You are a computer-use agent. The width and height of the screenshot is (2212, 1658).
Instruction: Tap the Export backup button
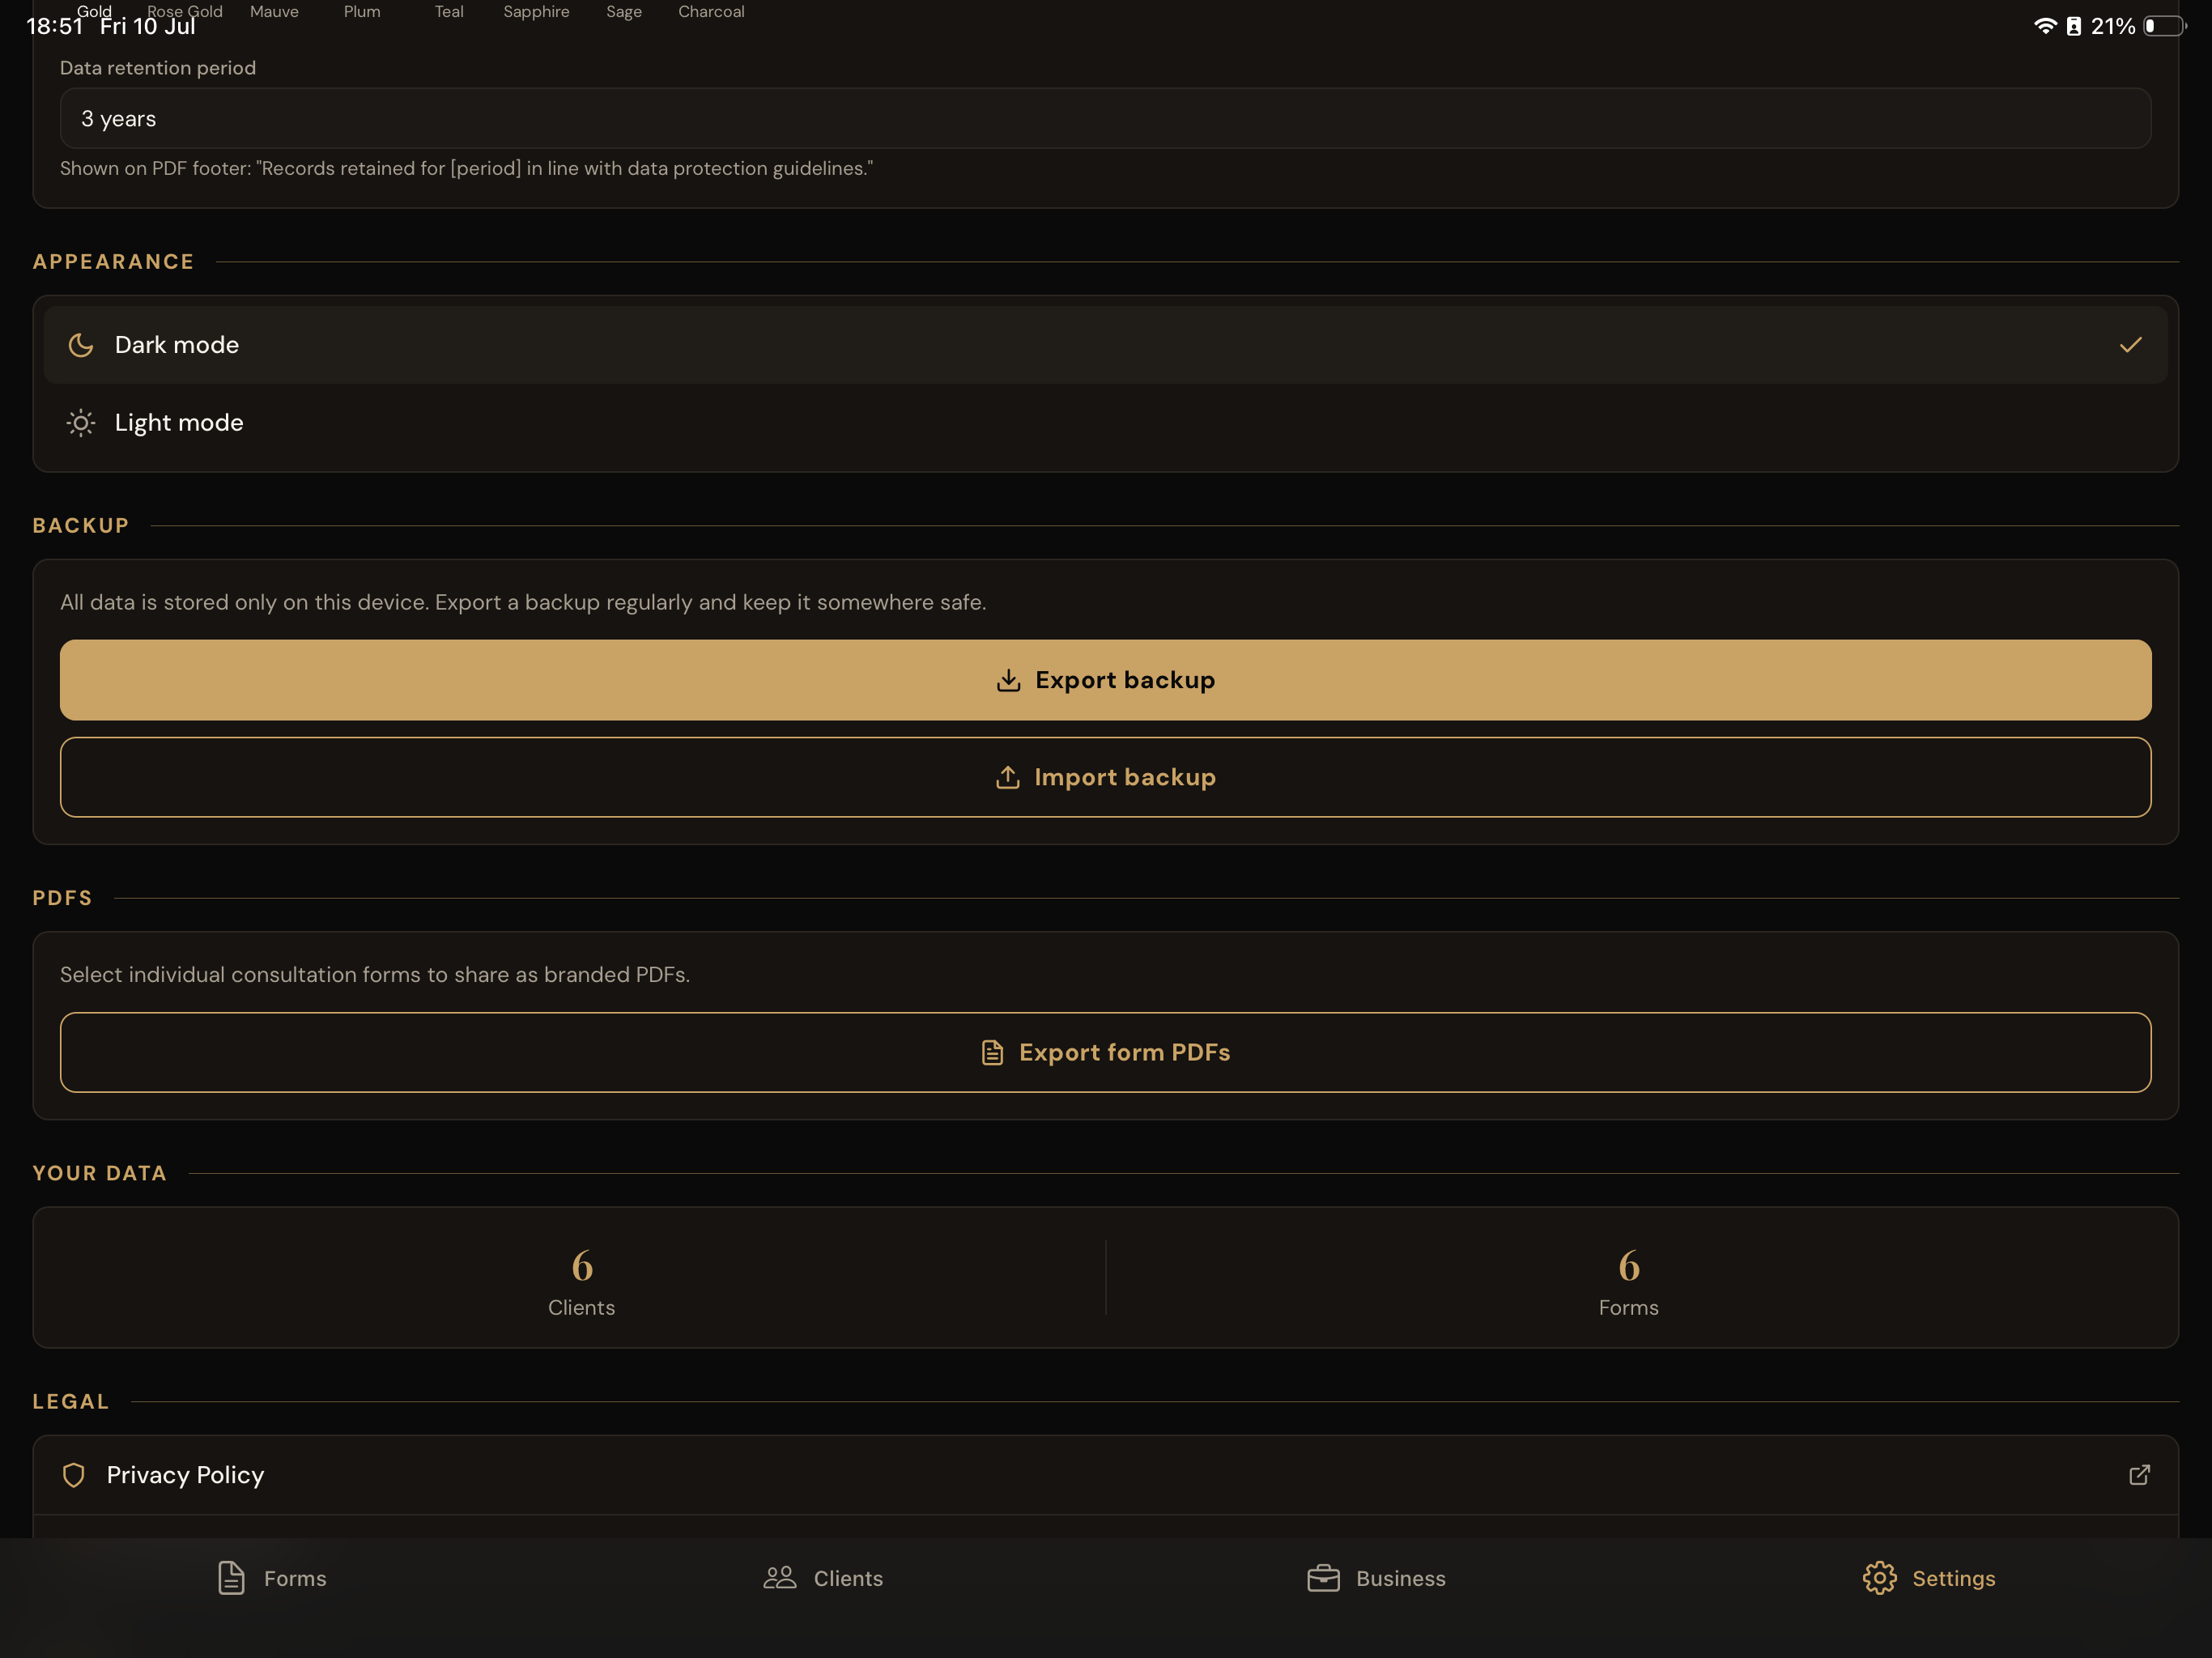point(1105,680)
